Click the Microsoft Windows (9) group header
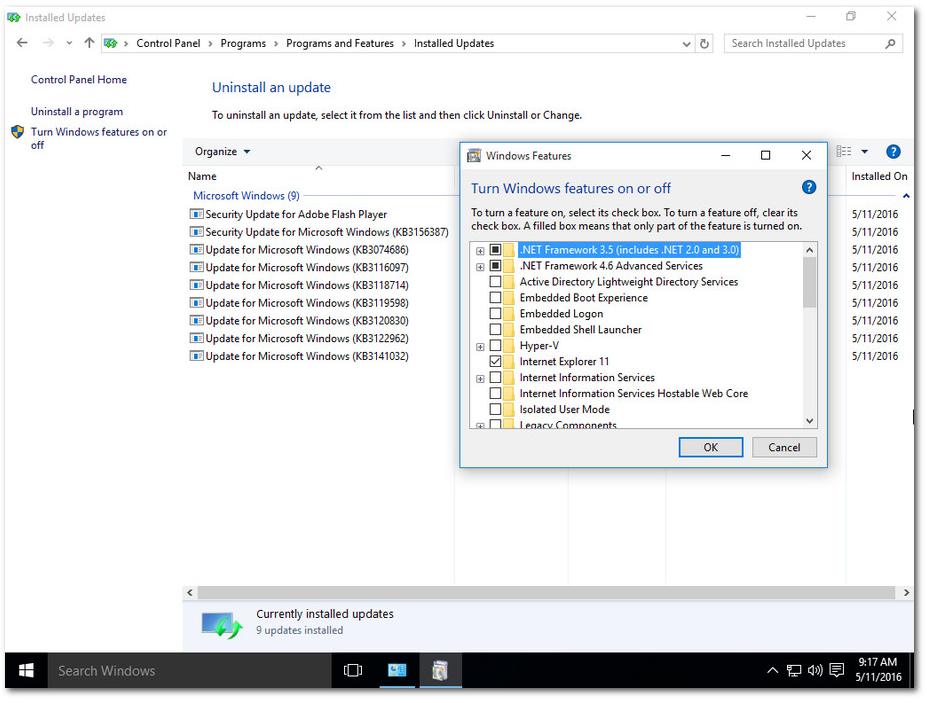927x703 pixels. click(x=246, y=196)
